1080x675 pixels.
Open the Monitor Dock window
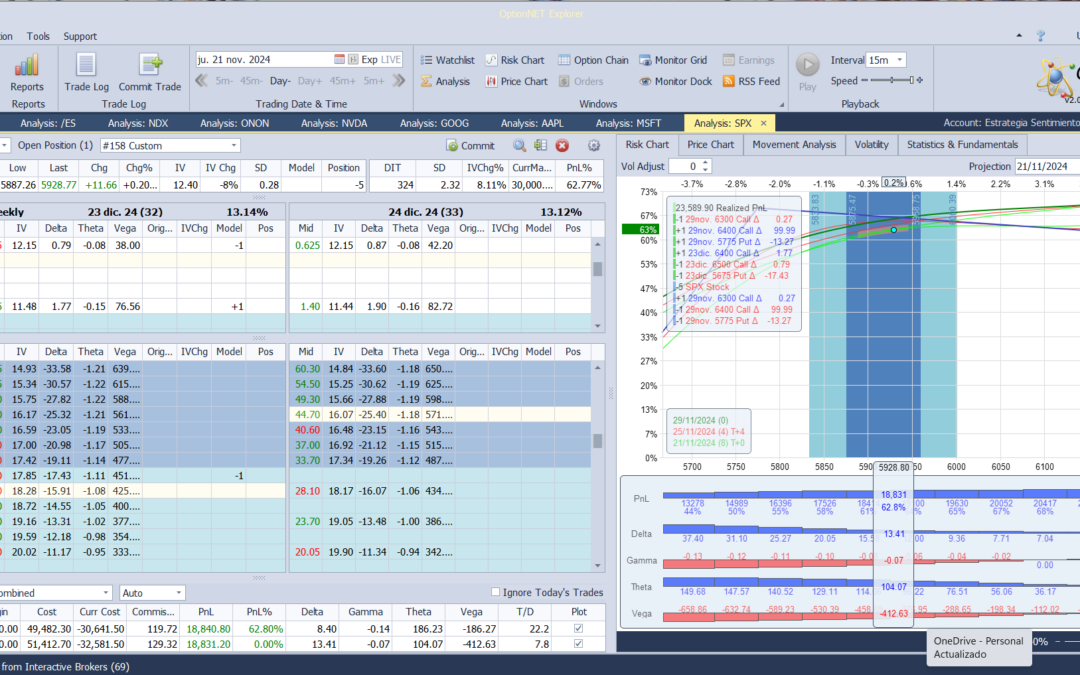(675, 81)
